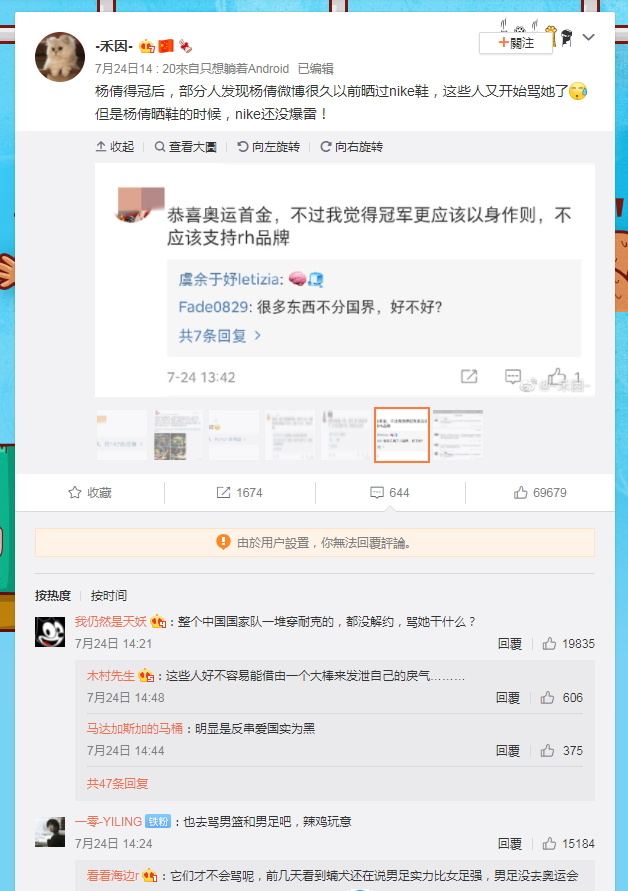Reply to 马达加斯加的马桶 comment
628x891 pixels.
pos(508,751)
